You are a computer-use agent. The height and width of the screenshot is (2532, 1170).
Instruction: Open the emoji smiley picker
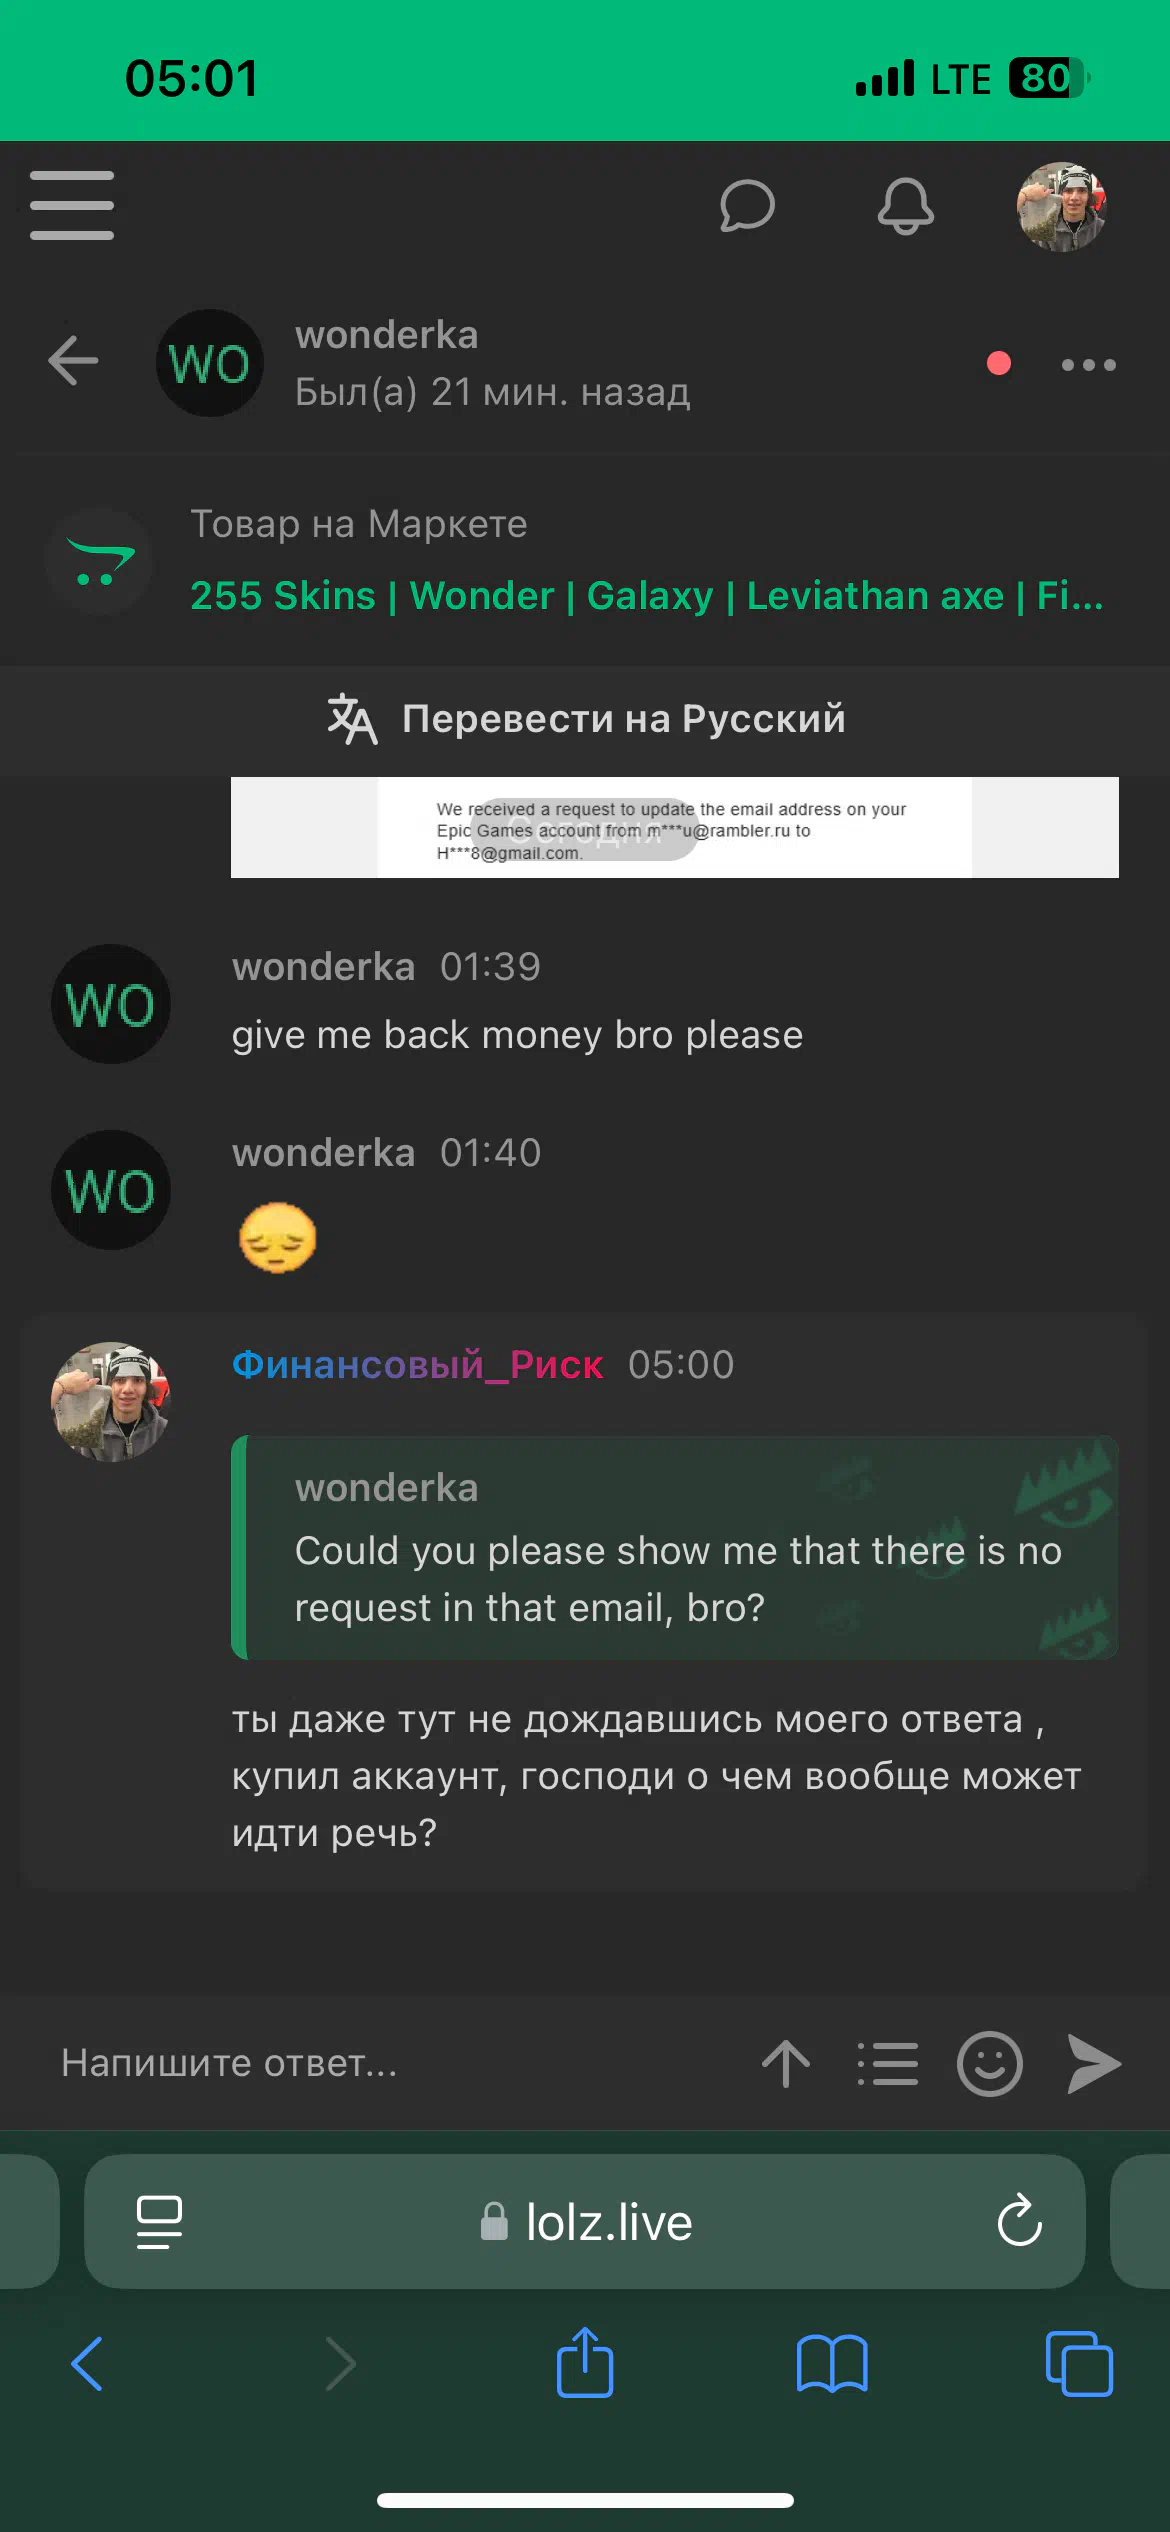(989, 2063)
